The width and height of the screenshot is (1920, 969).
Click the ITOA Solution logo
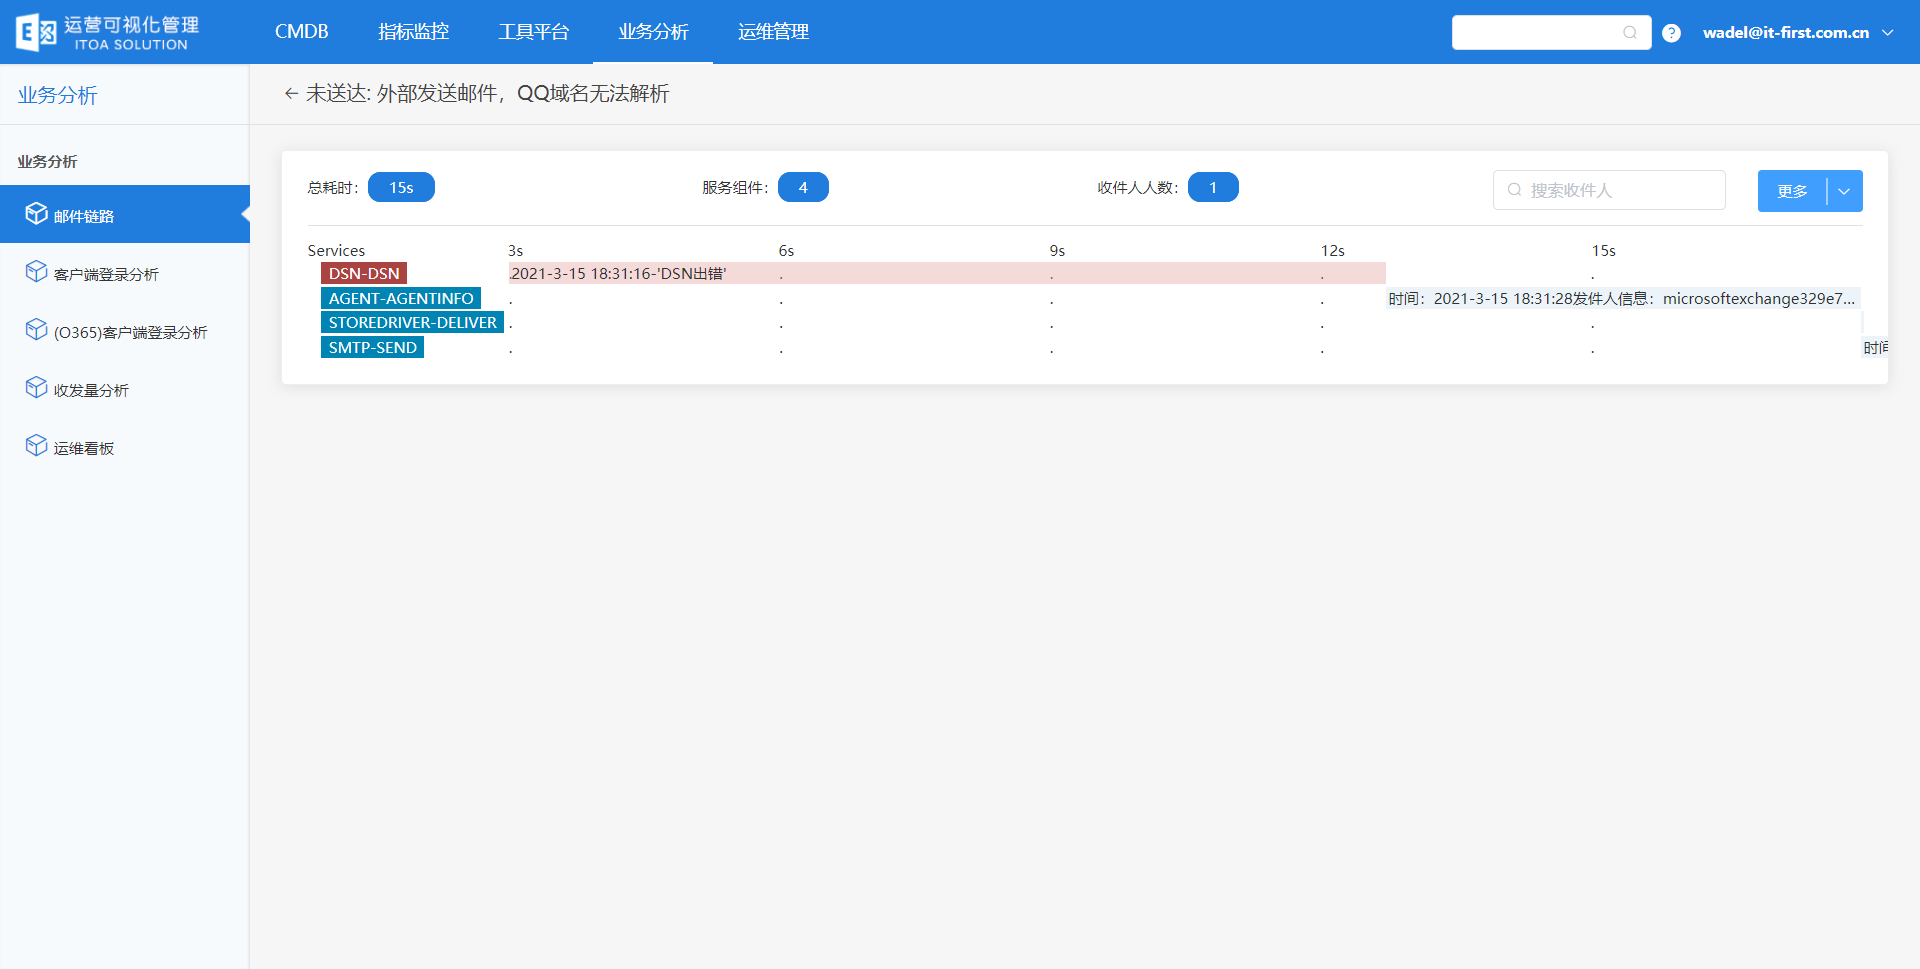click(x=108, y=32)
